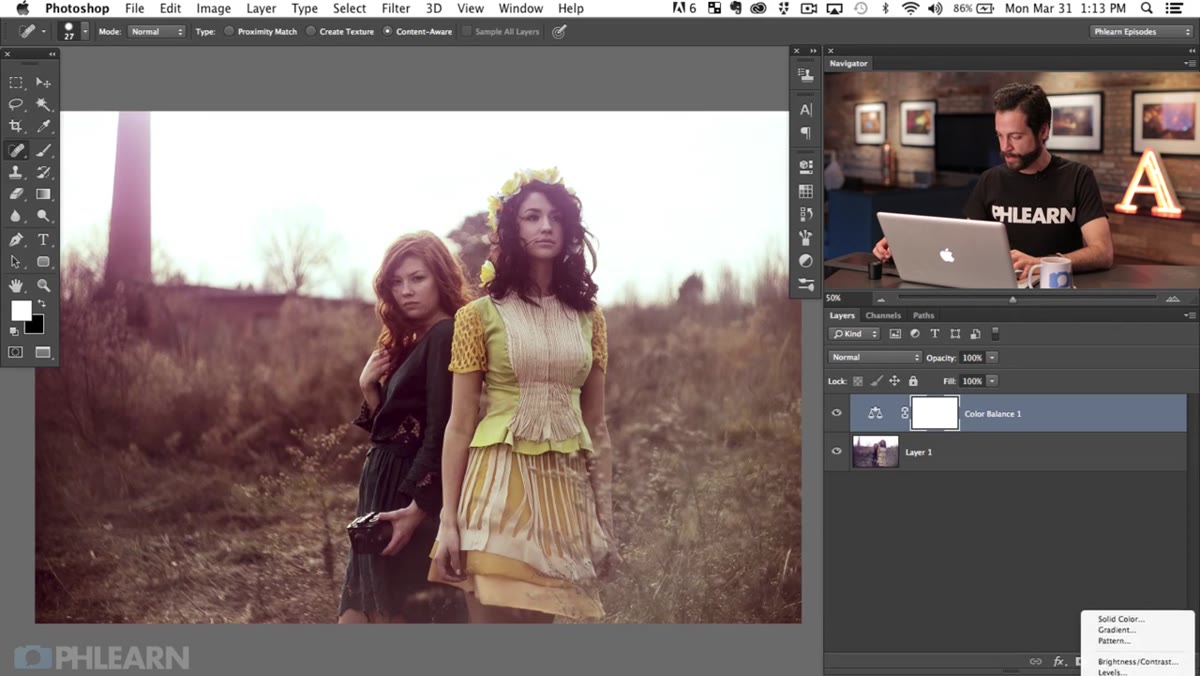1200x676 pixels.
Task: Toggle lock transparent pixels
Action: point(858,381)
